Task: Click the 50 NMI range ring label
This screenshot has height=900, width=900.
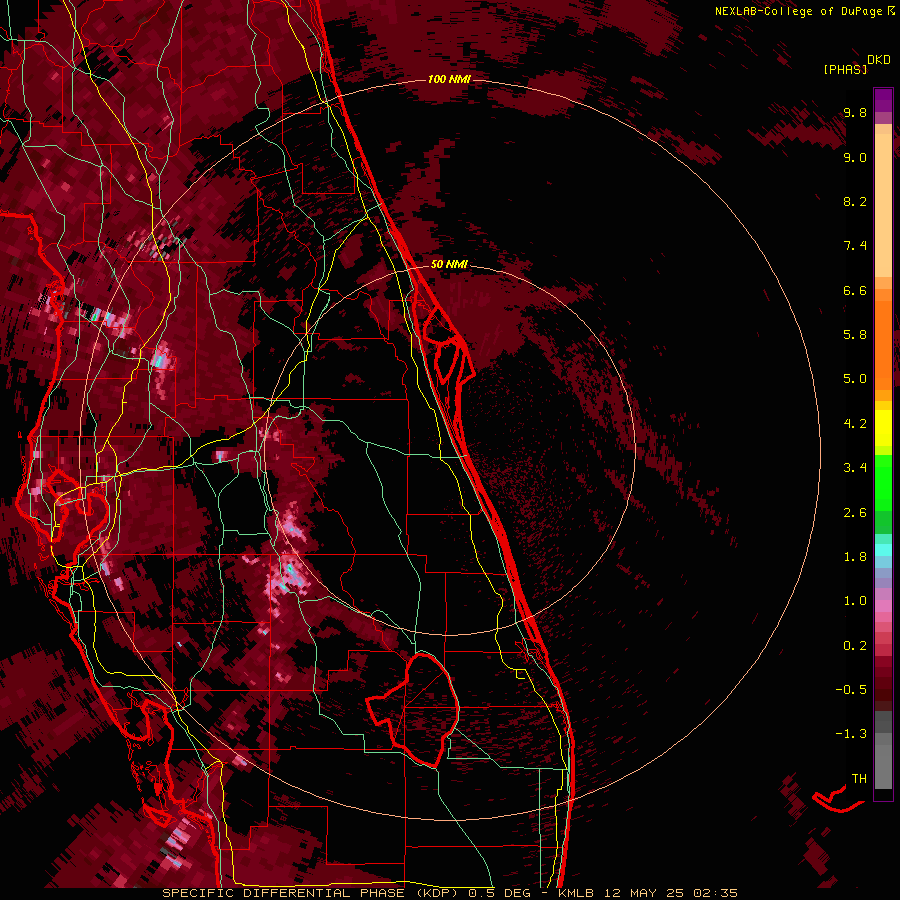Action: point(449,264)
